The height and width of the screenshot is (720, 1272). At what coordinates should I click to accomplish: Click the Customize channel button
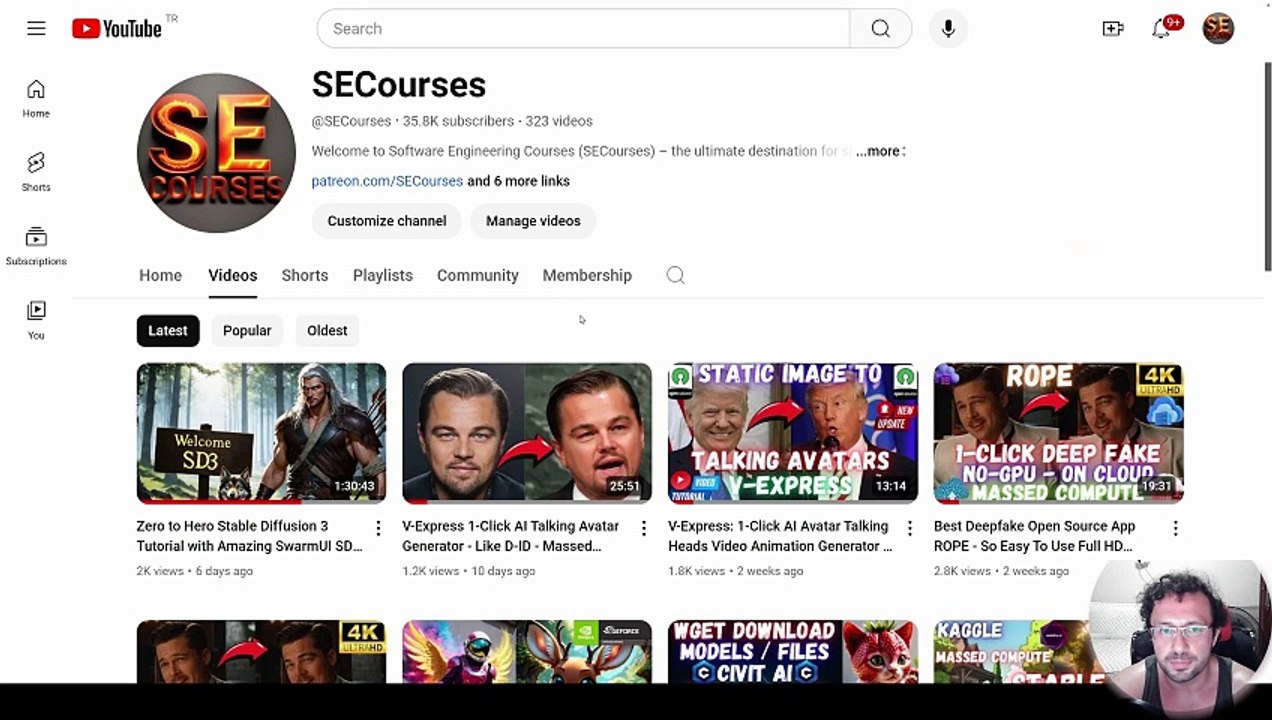point(387,221)
